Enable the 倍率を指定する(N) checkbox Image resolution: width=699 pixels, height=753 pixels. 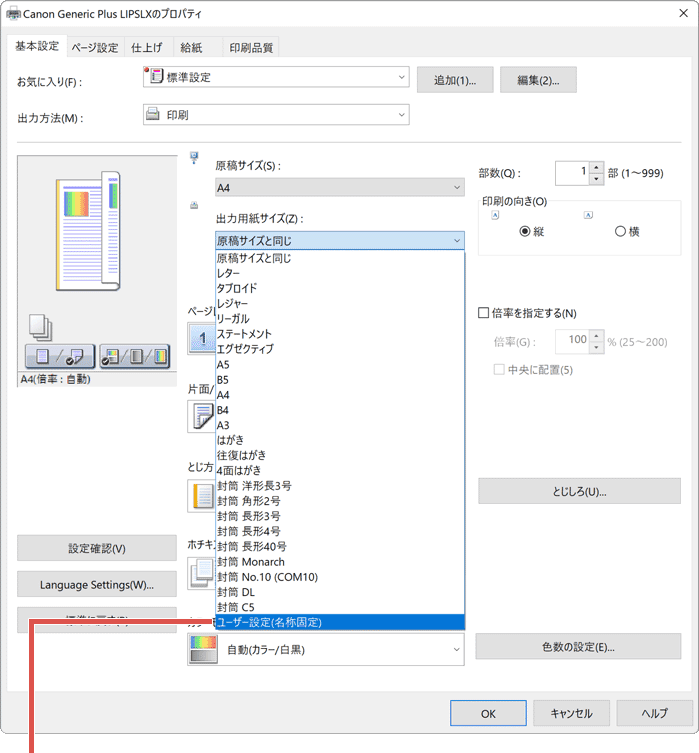[483, 313]
